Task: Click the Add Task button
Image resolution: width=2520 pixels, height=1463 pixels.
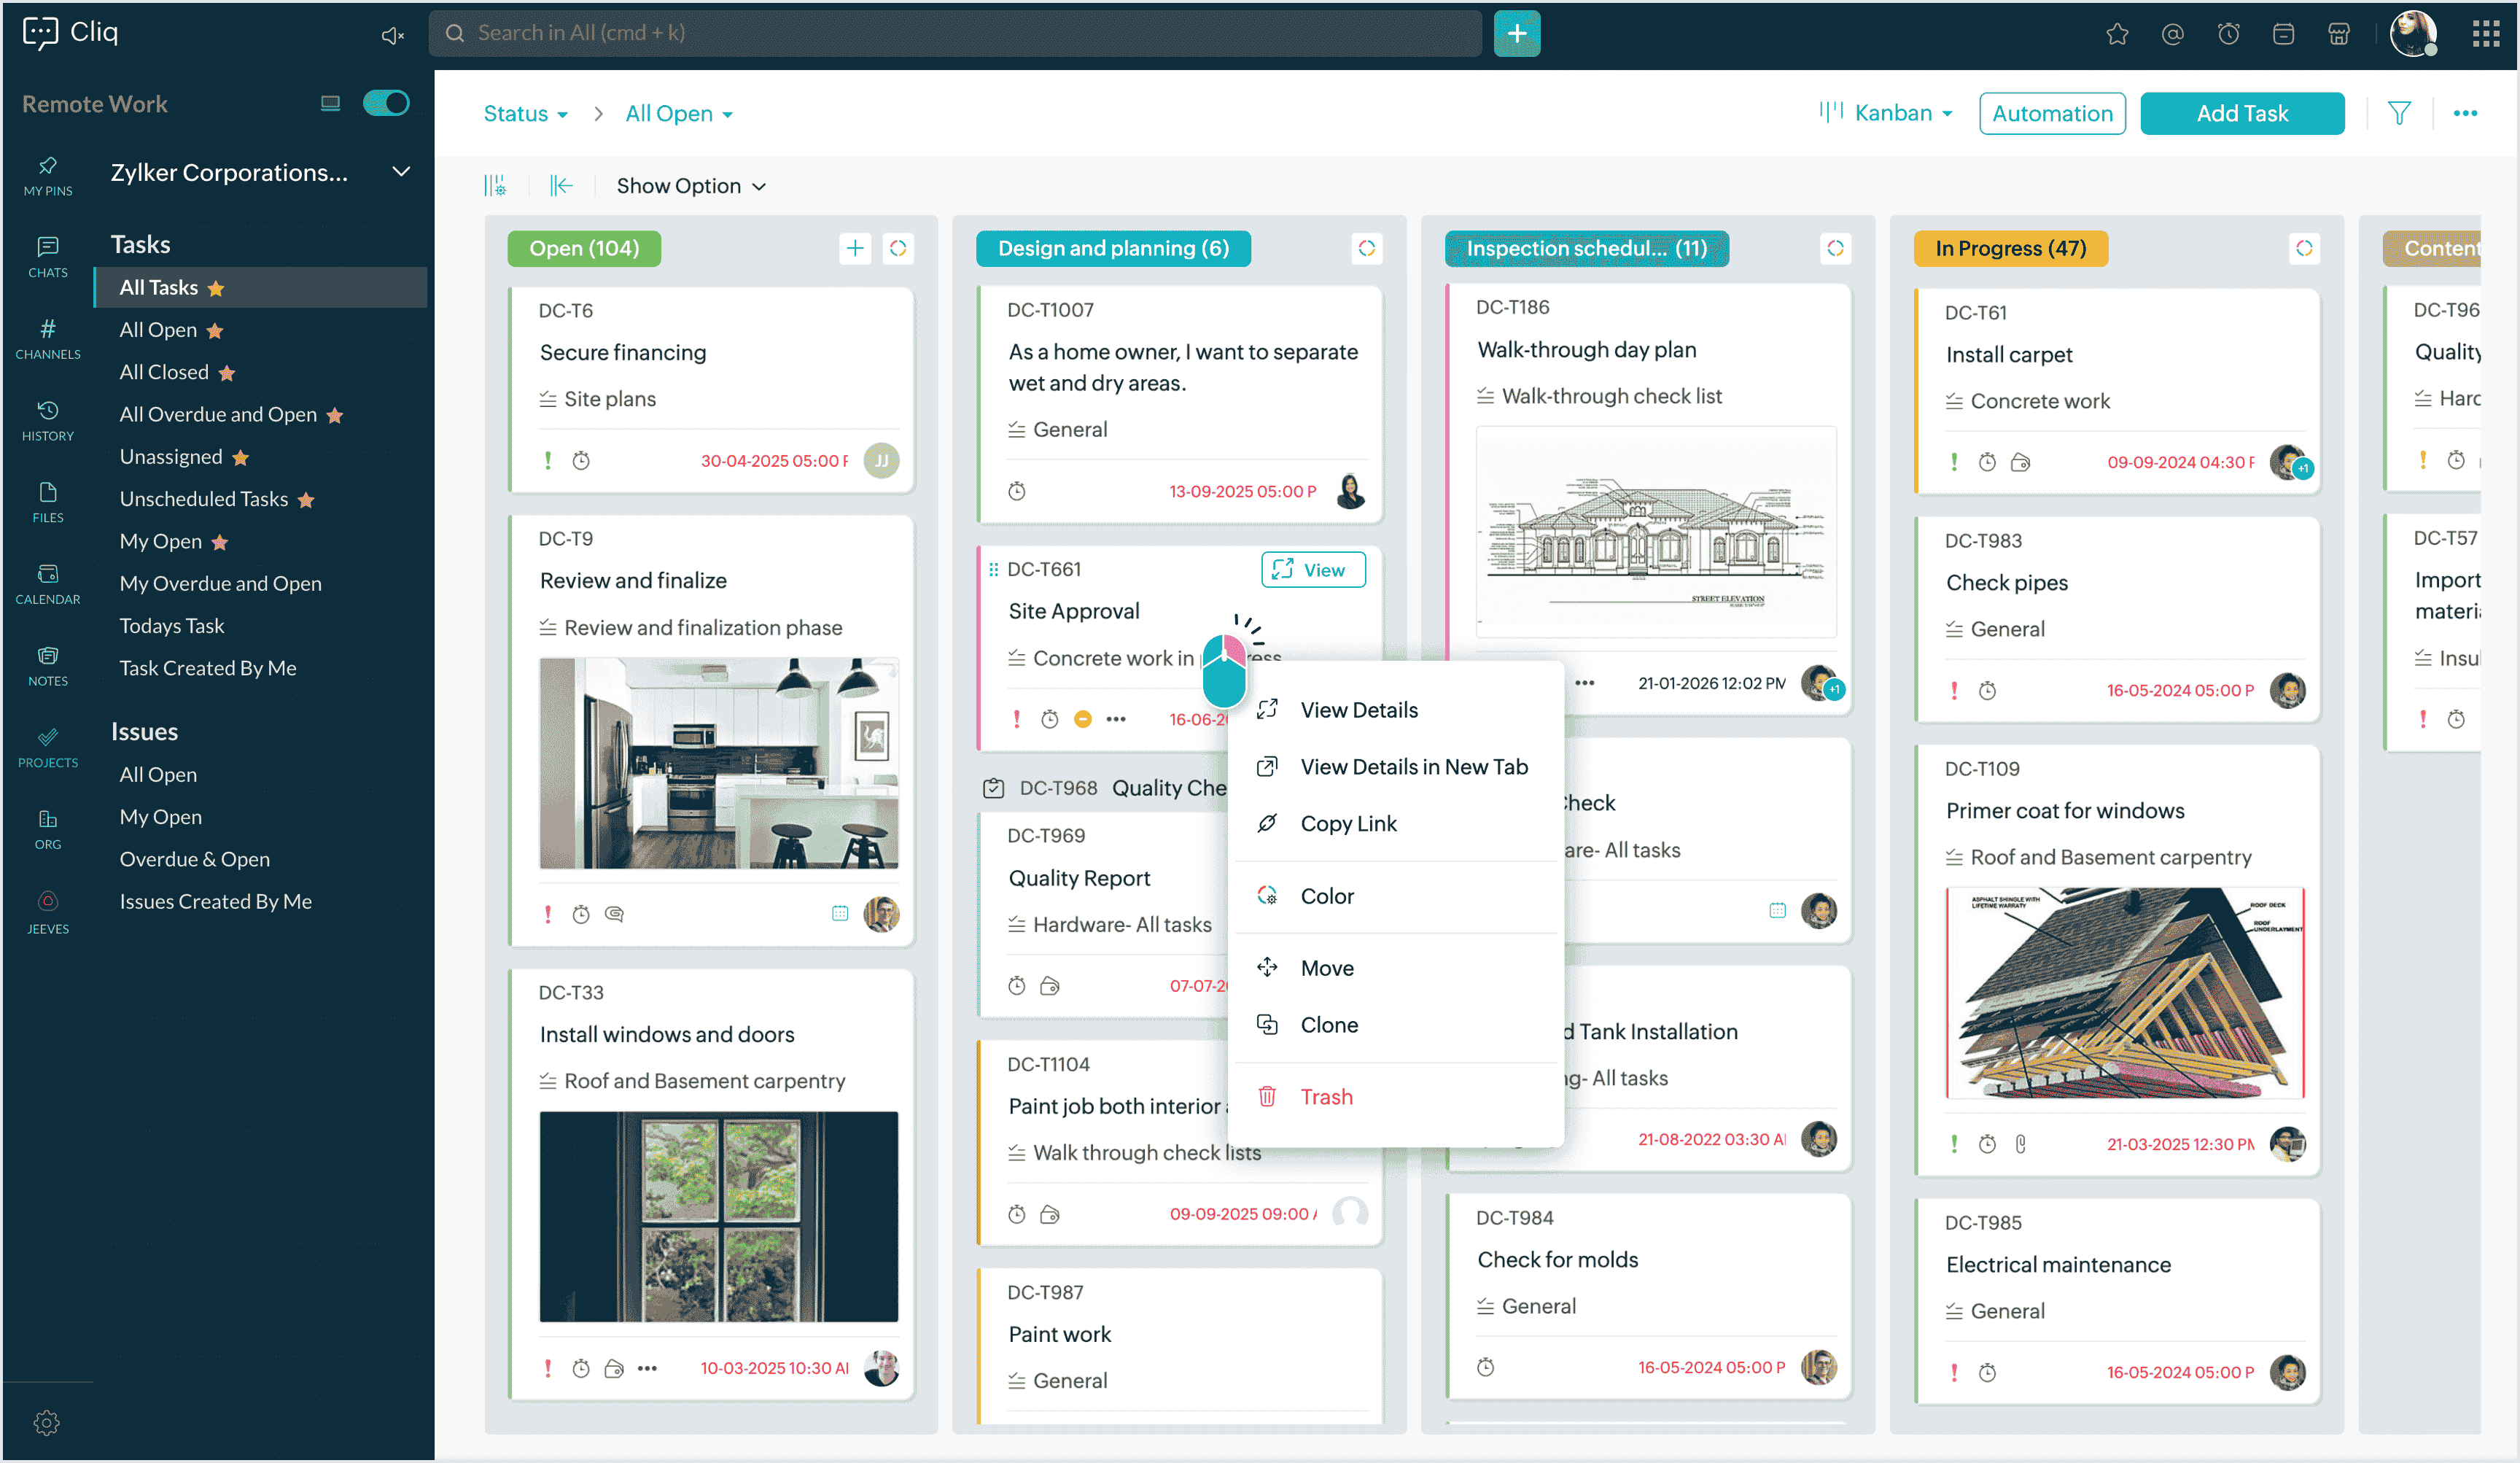Action: click(2241, 113)
